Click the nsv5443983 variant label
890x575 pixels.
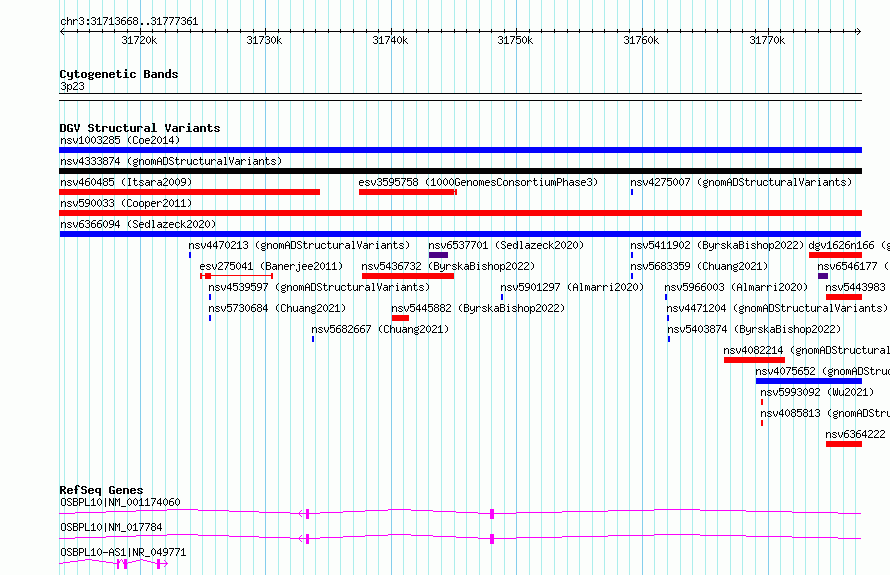pos(855,287)
